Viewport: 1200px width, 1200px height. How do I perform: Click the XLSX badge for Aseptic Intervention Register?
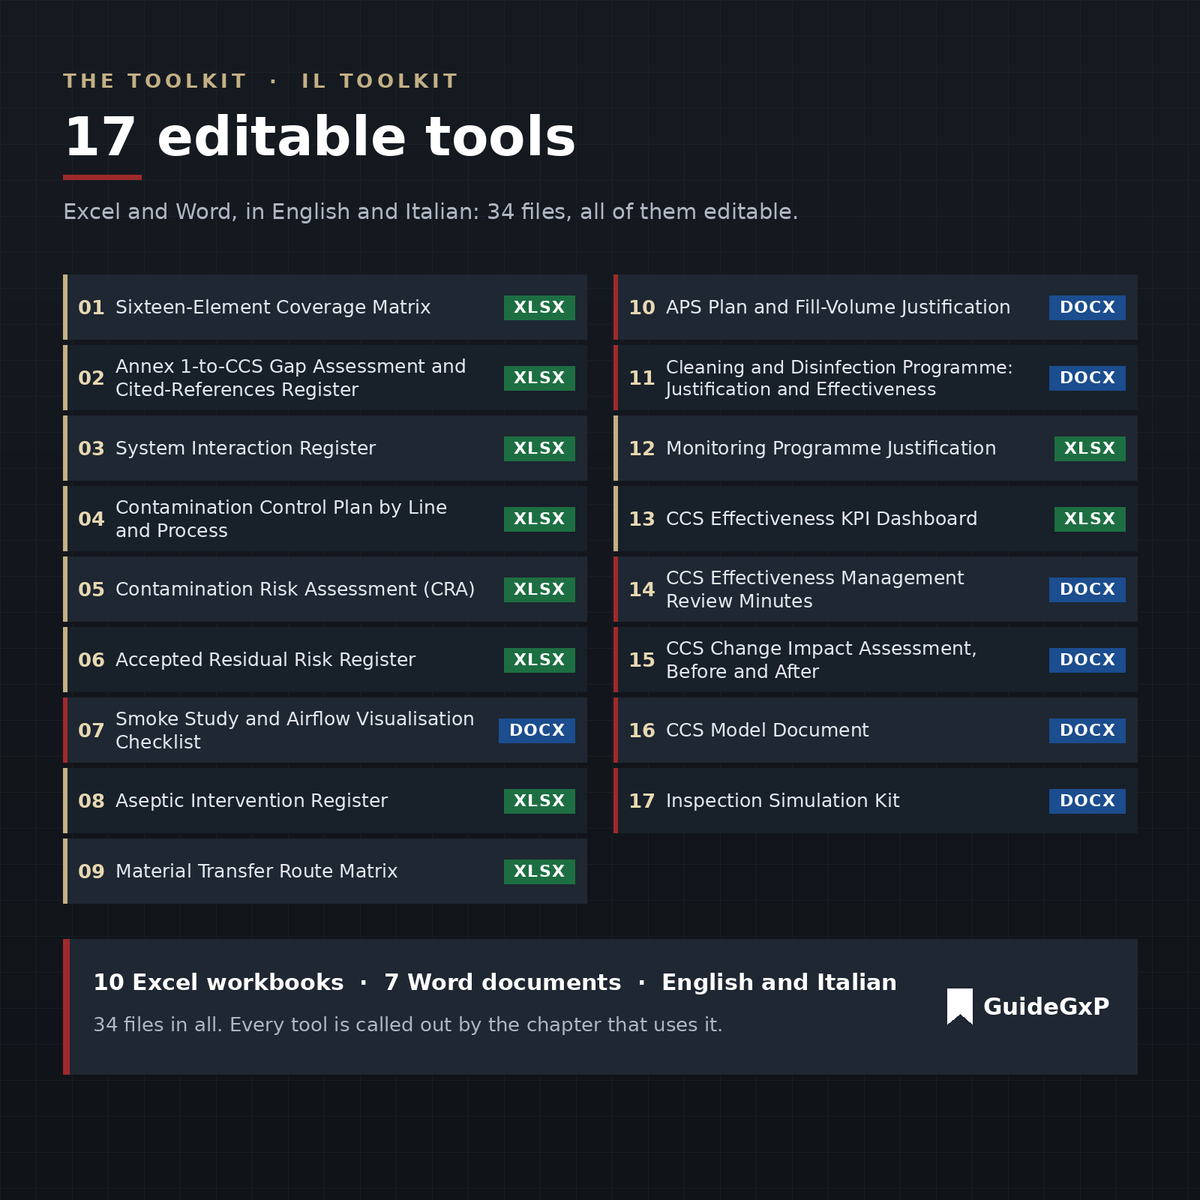pyautogui.click(x=539, y=801)
